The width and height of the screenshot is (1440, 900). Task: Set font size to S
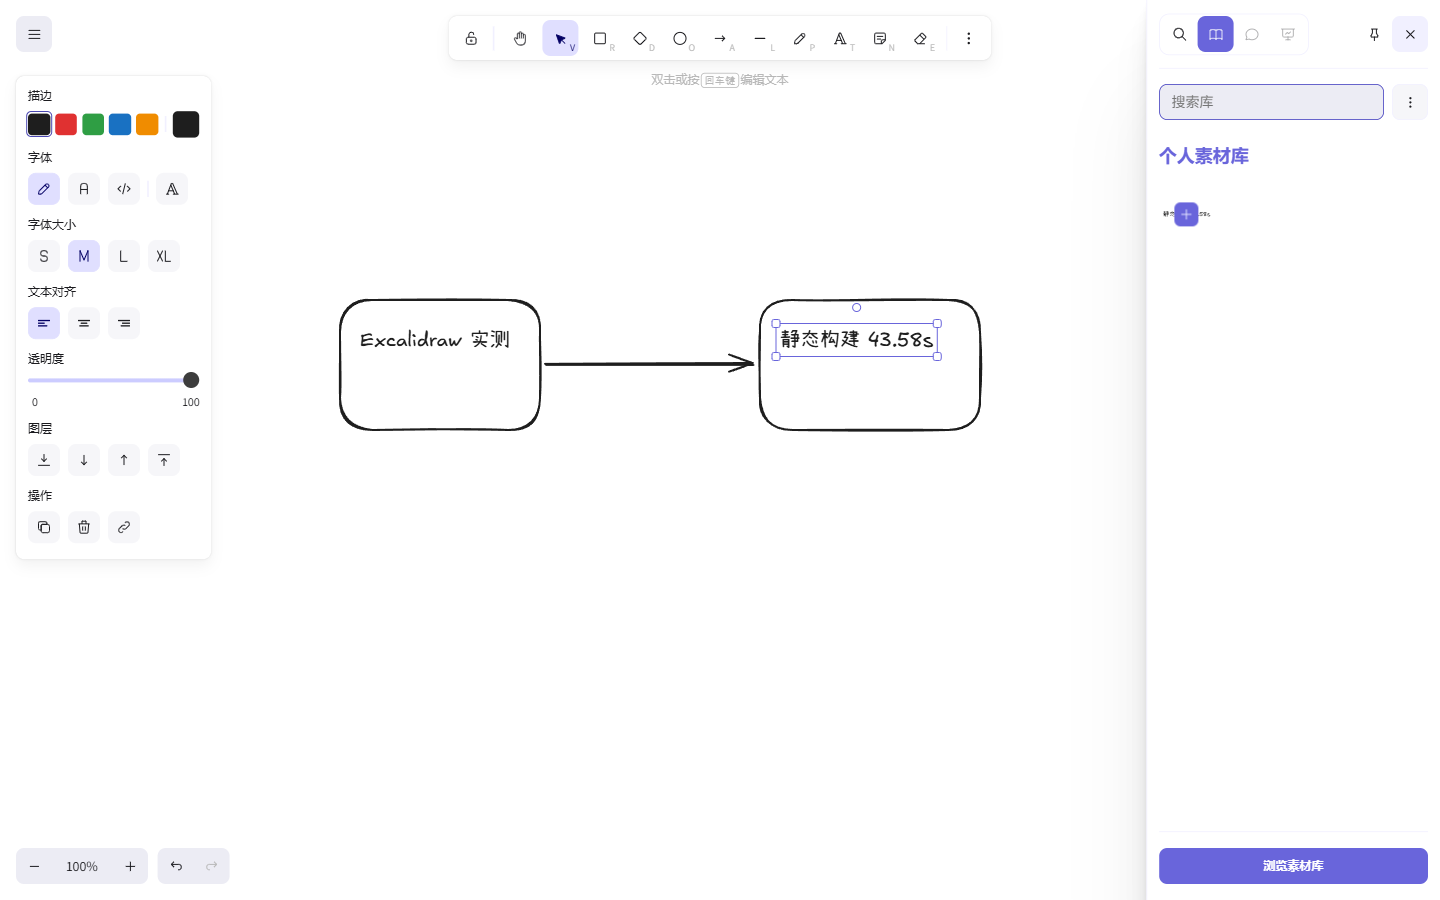[44, 256]
